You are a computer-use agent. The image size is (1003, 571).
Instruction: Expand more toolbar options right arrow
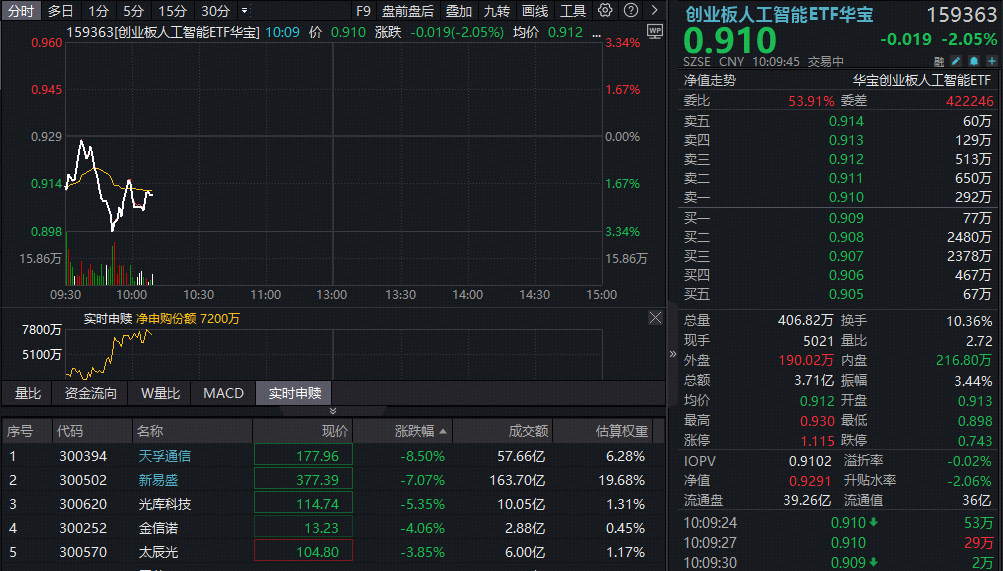coord(654,11)
